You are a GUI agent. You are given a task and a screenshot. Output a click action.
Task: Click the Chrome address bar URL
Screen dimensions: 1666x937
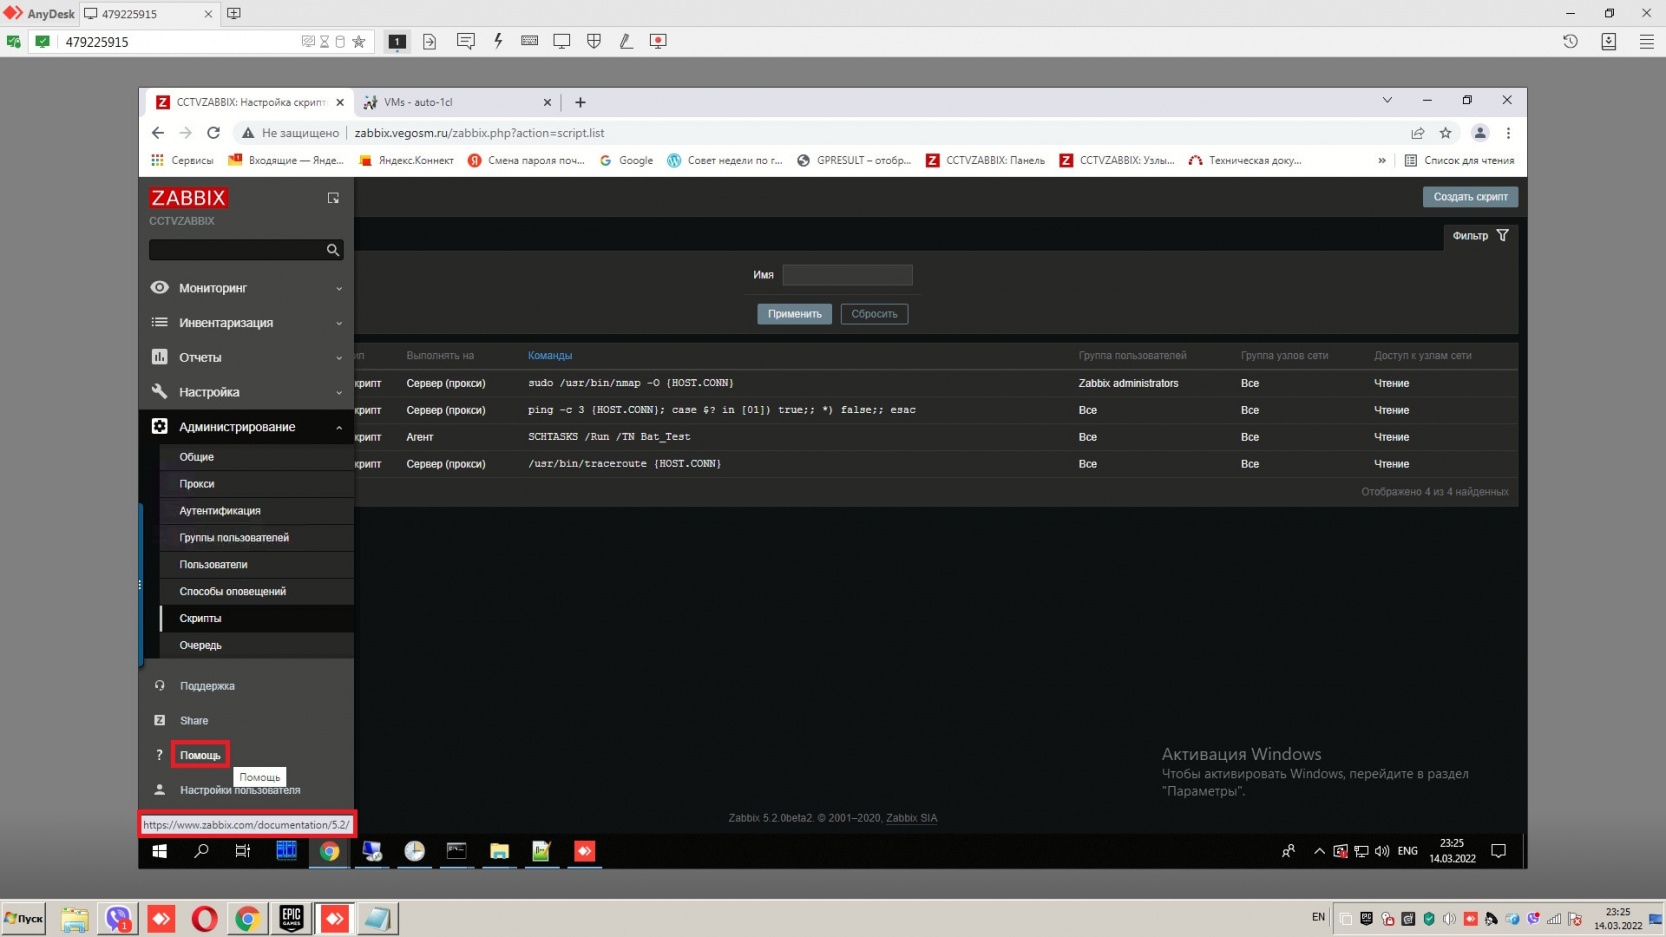pos(480,133)
